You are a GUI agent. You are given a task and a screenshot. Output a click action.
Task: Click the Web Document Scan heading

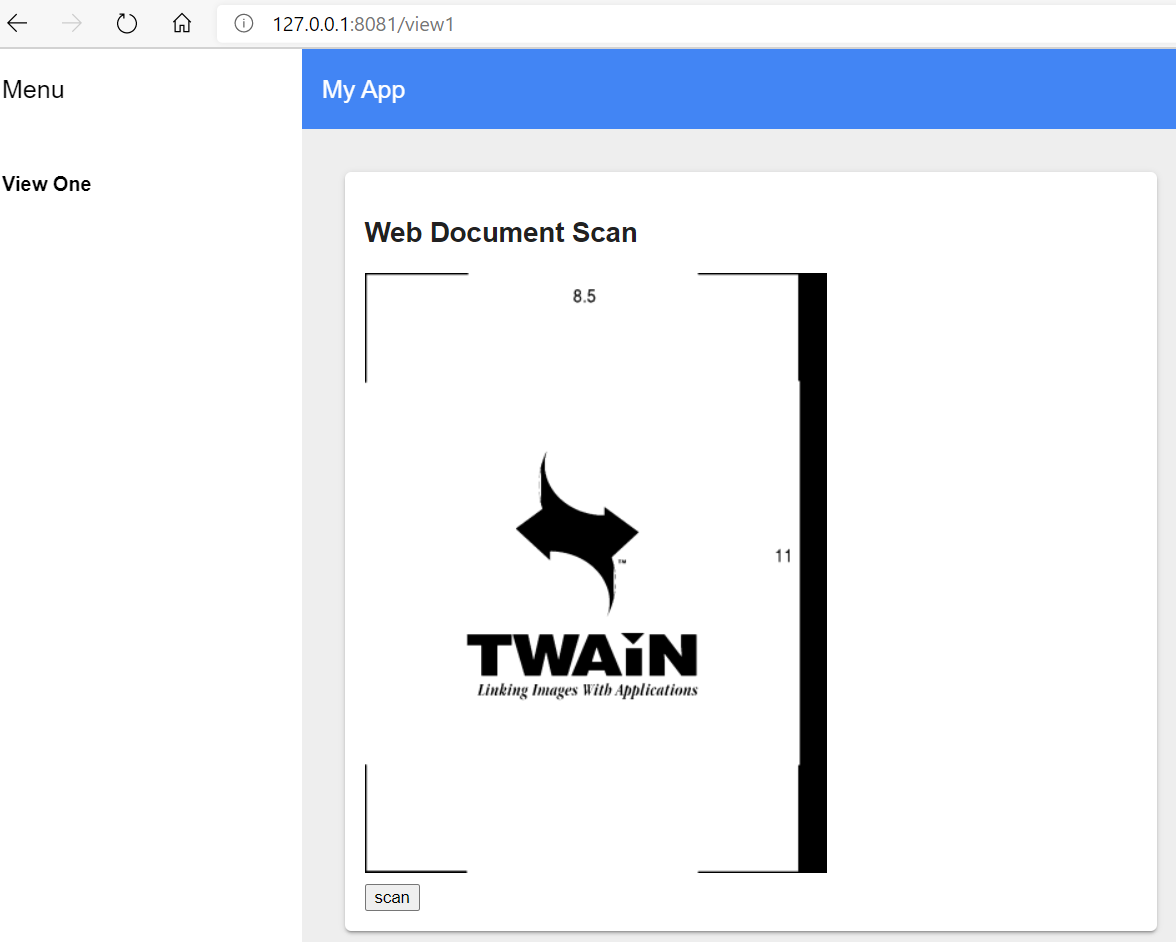(x=500, y=232)
